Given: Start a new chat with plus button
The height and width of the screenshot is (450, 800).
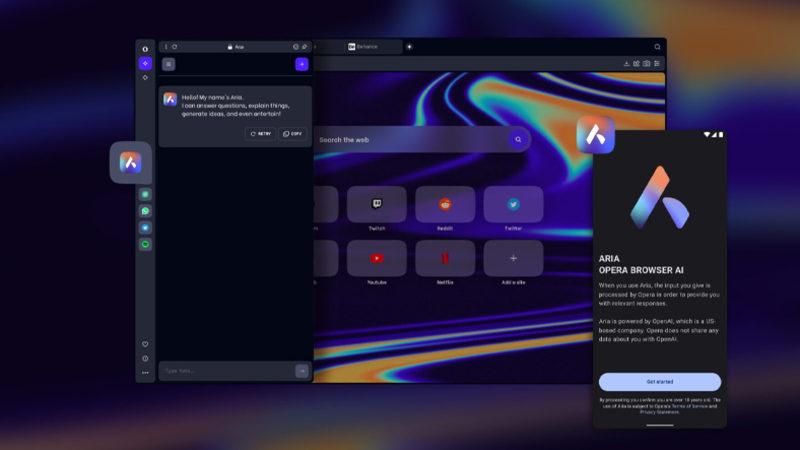Looking at the screenshot, I should [x=301, y=64].
